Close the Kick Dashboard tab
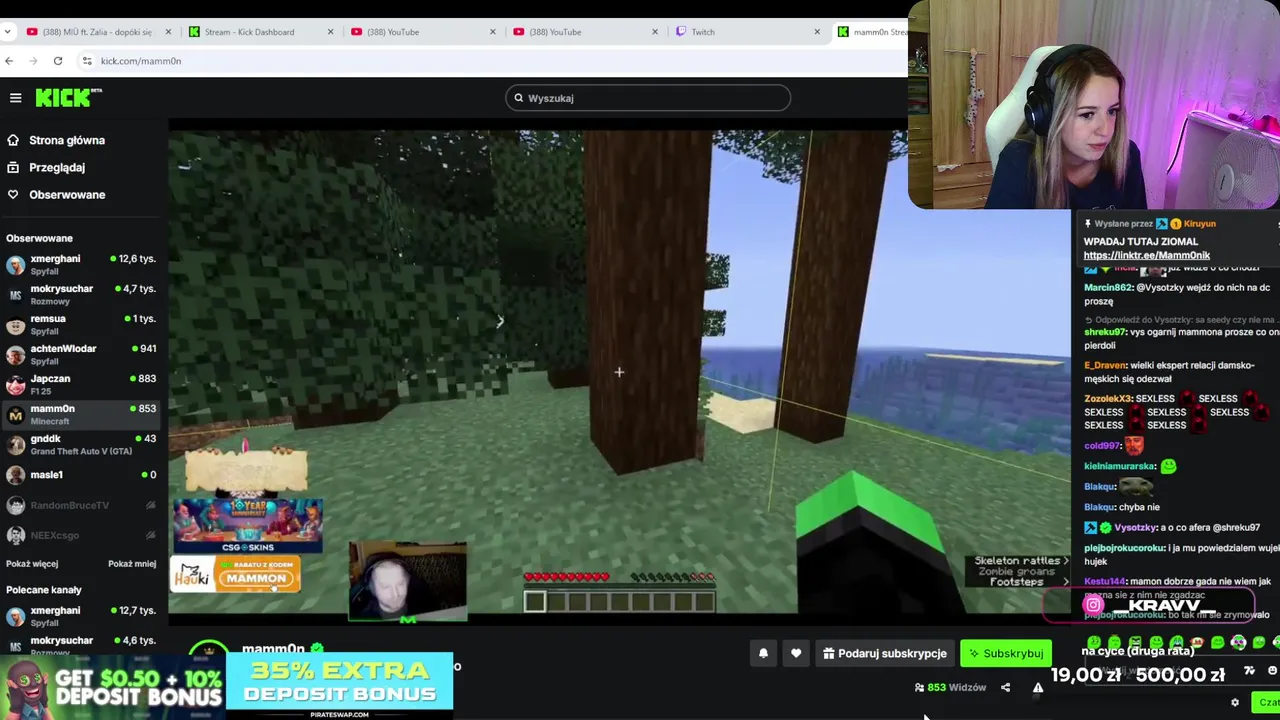Screen dimensions: 1280x720 330,32
